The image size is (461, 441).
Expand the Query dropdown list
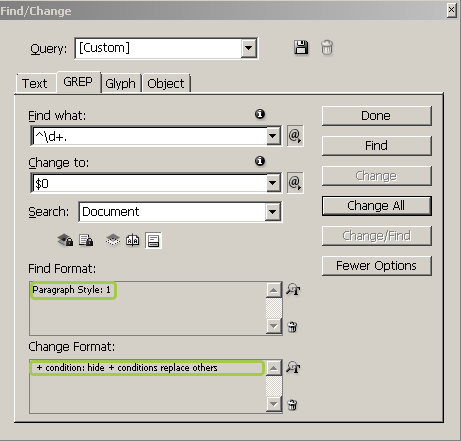[249, 48]
